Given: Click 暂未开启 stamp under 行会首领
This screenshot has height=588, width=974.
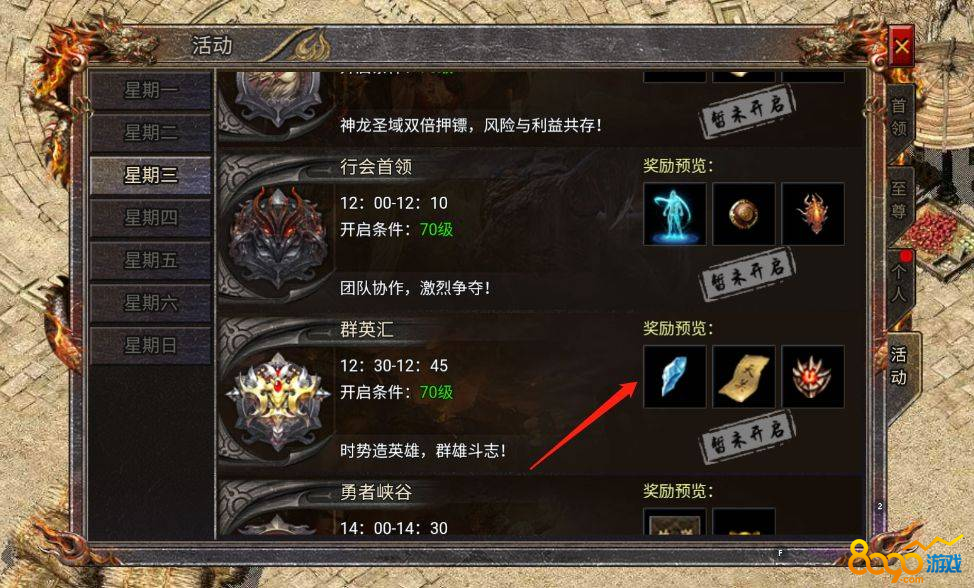Looking at the screenshot, I should [x=747, y=276].
